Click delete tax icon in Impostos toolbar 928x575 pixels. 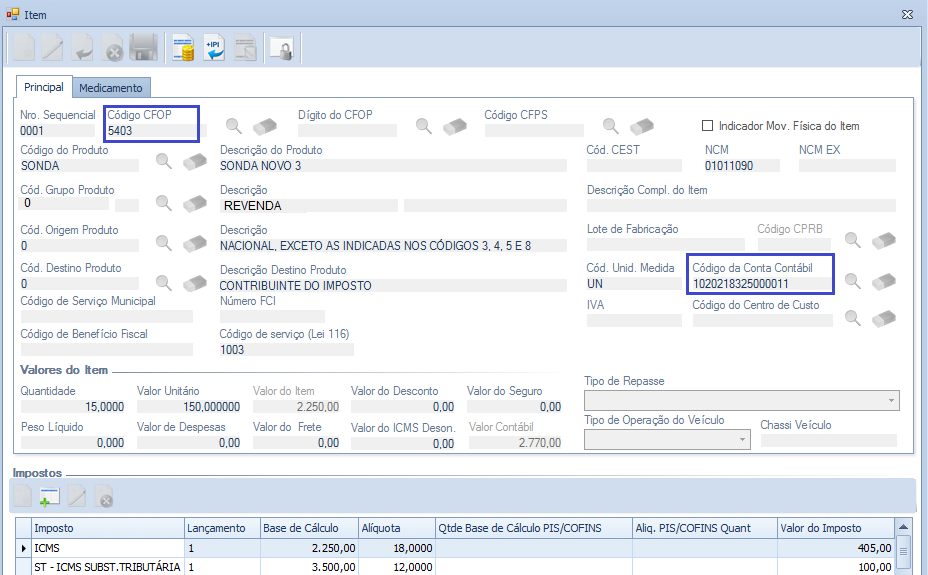[x=104, y=496]
